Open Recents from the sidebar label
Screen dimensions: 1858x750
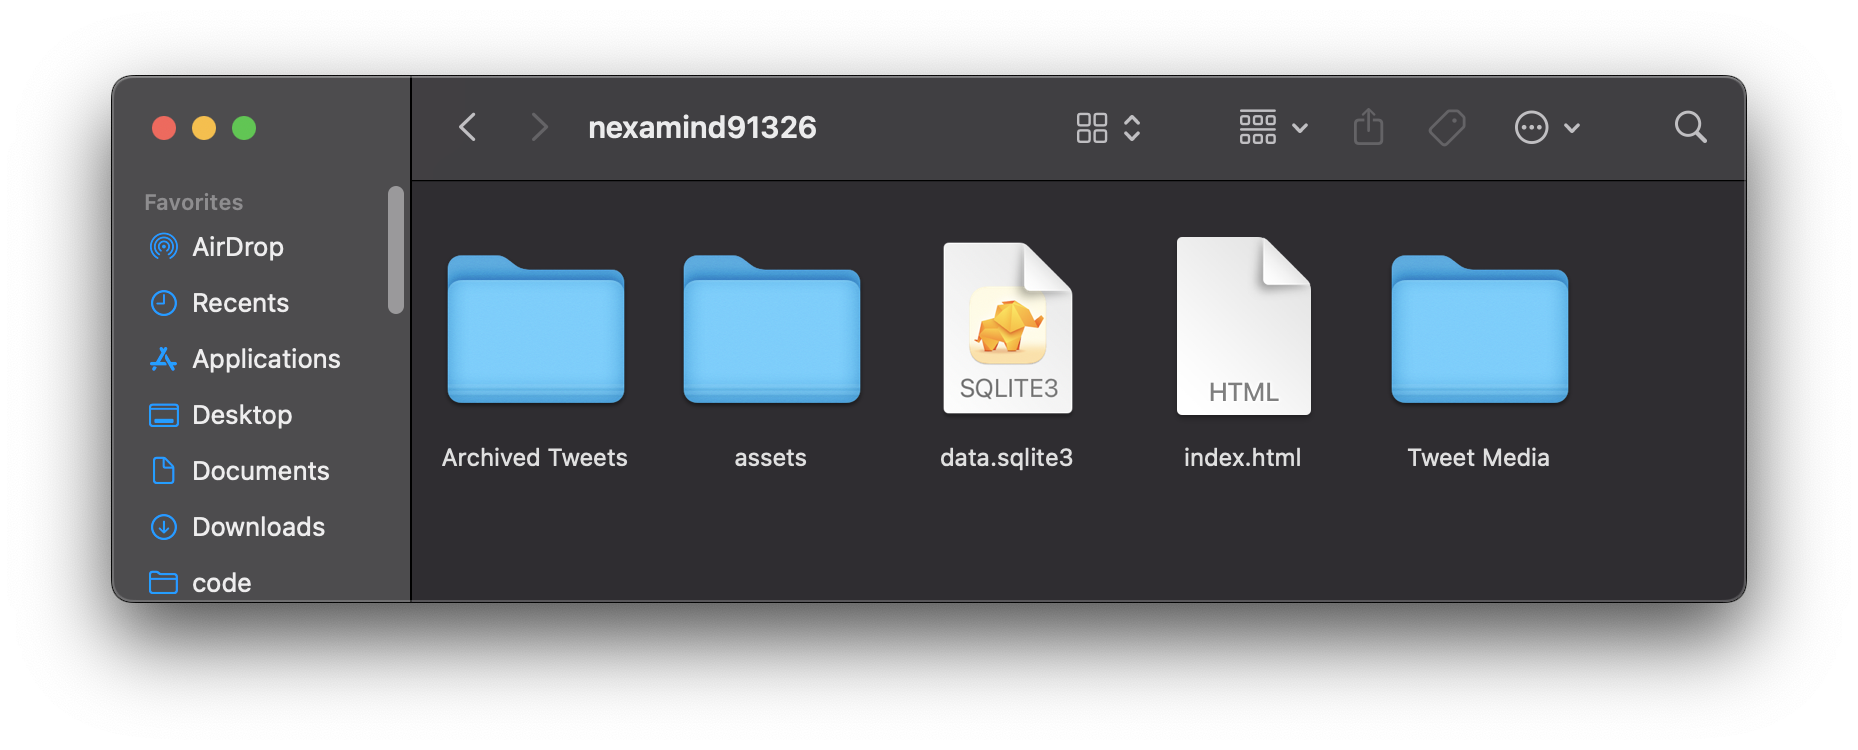[x=240, y=302]
